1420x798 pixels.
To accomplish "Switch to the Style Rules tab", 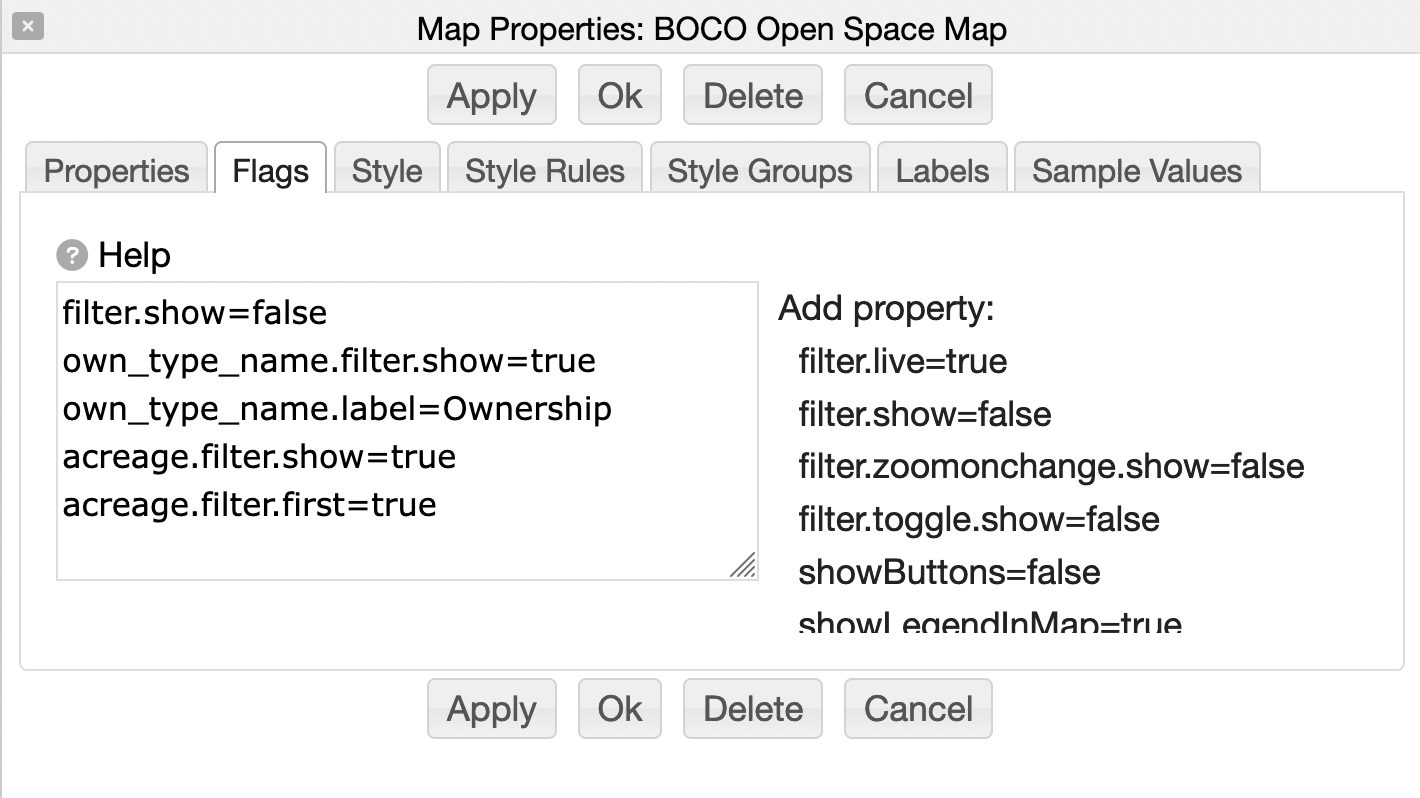I will pos(545,171).
